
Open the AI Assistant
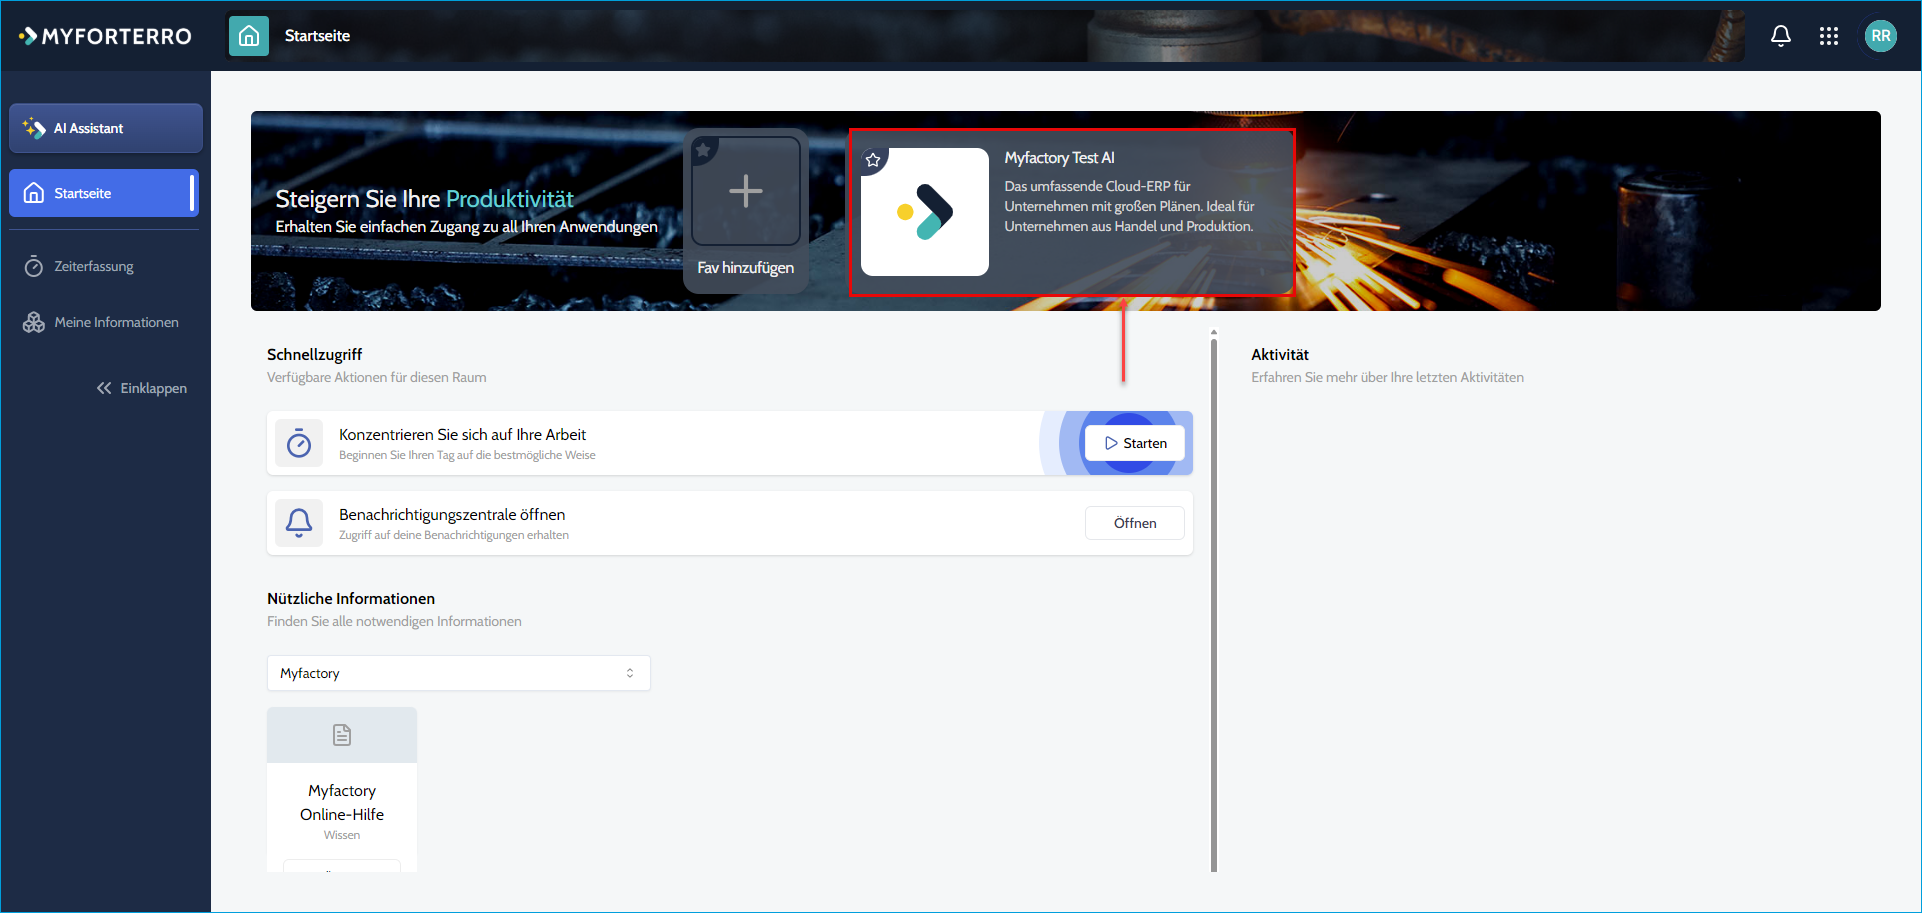(106, 128)
